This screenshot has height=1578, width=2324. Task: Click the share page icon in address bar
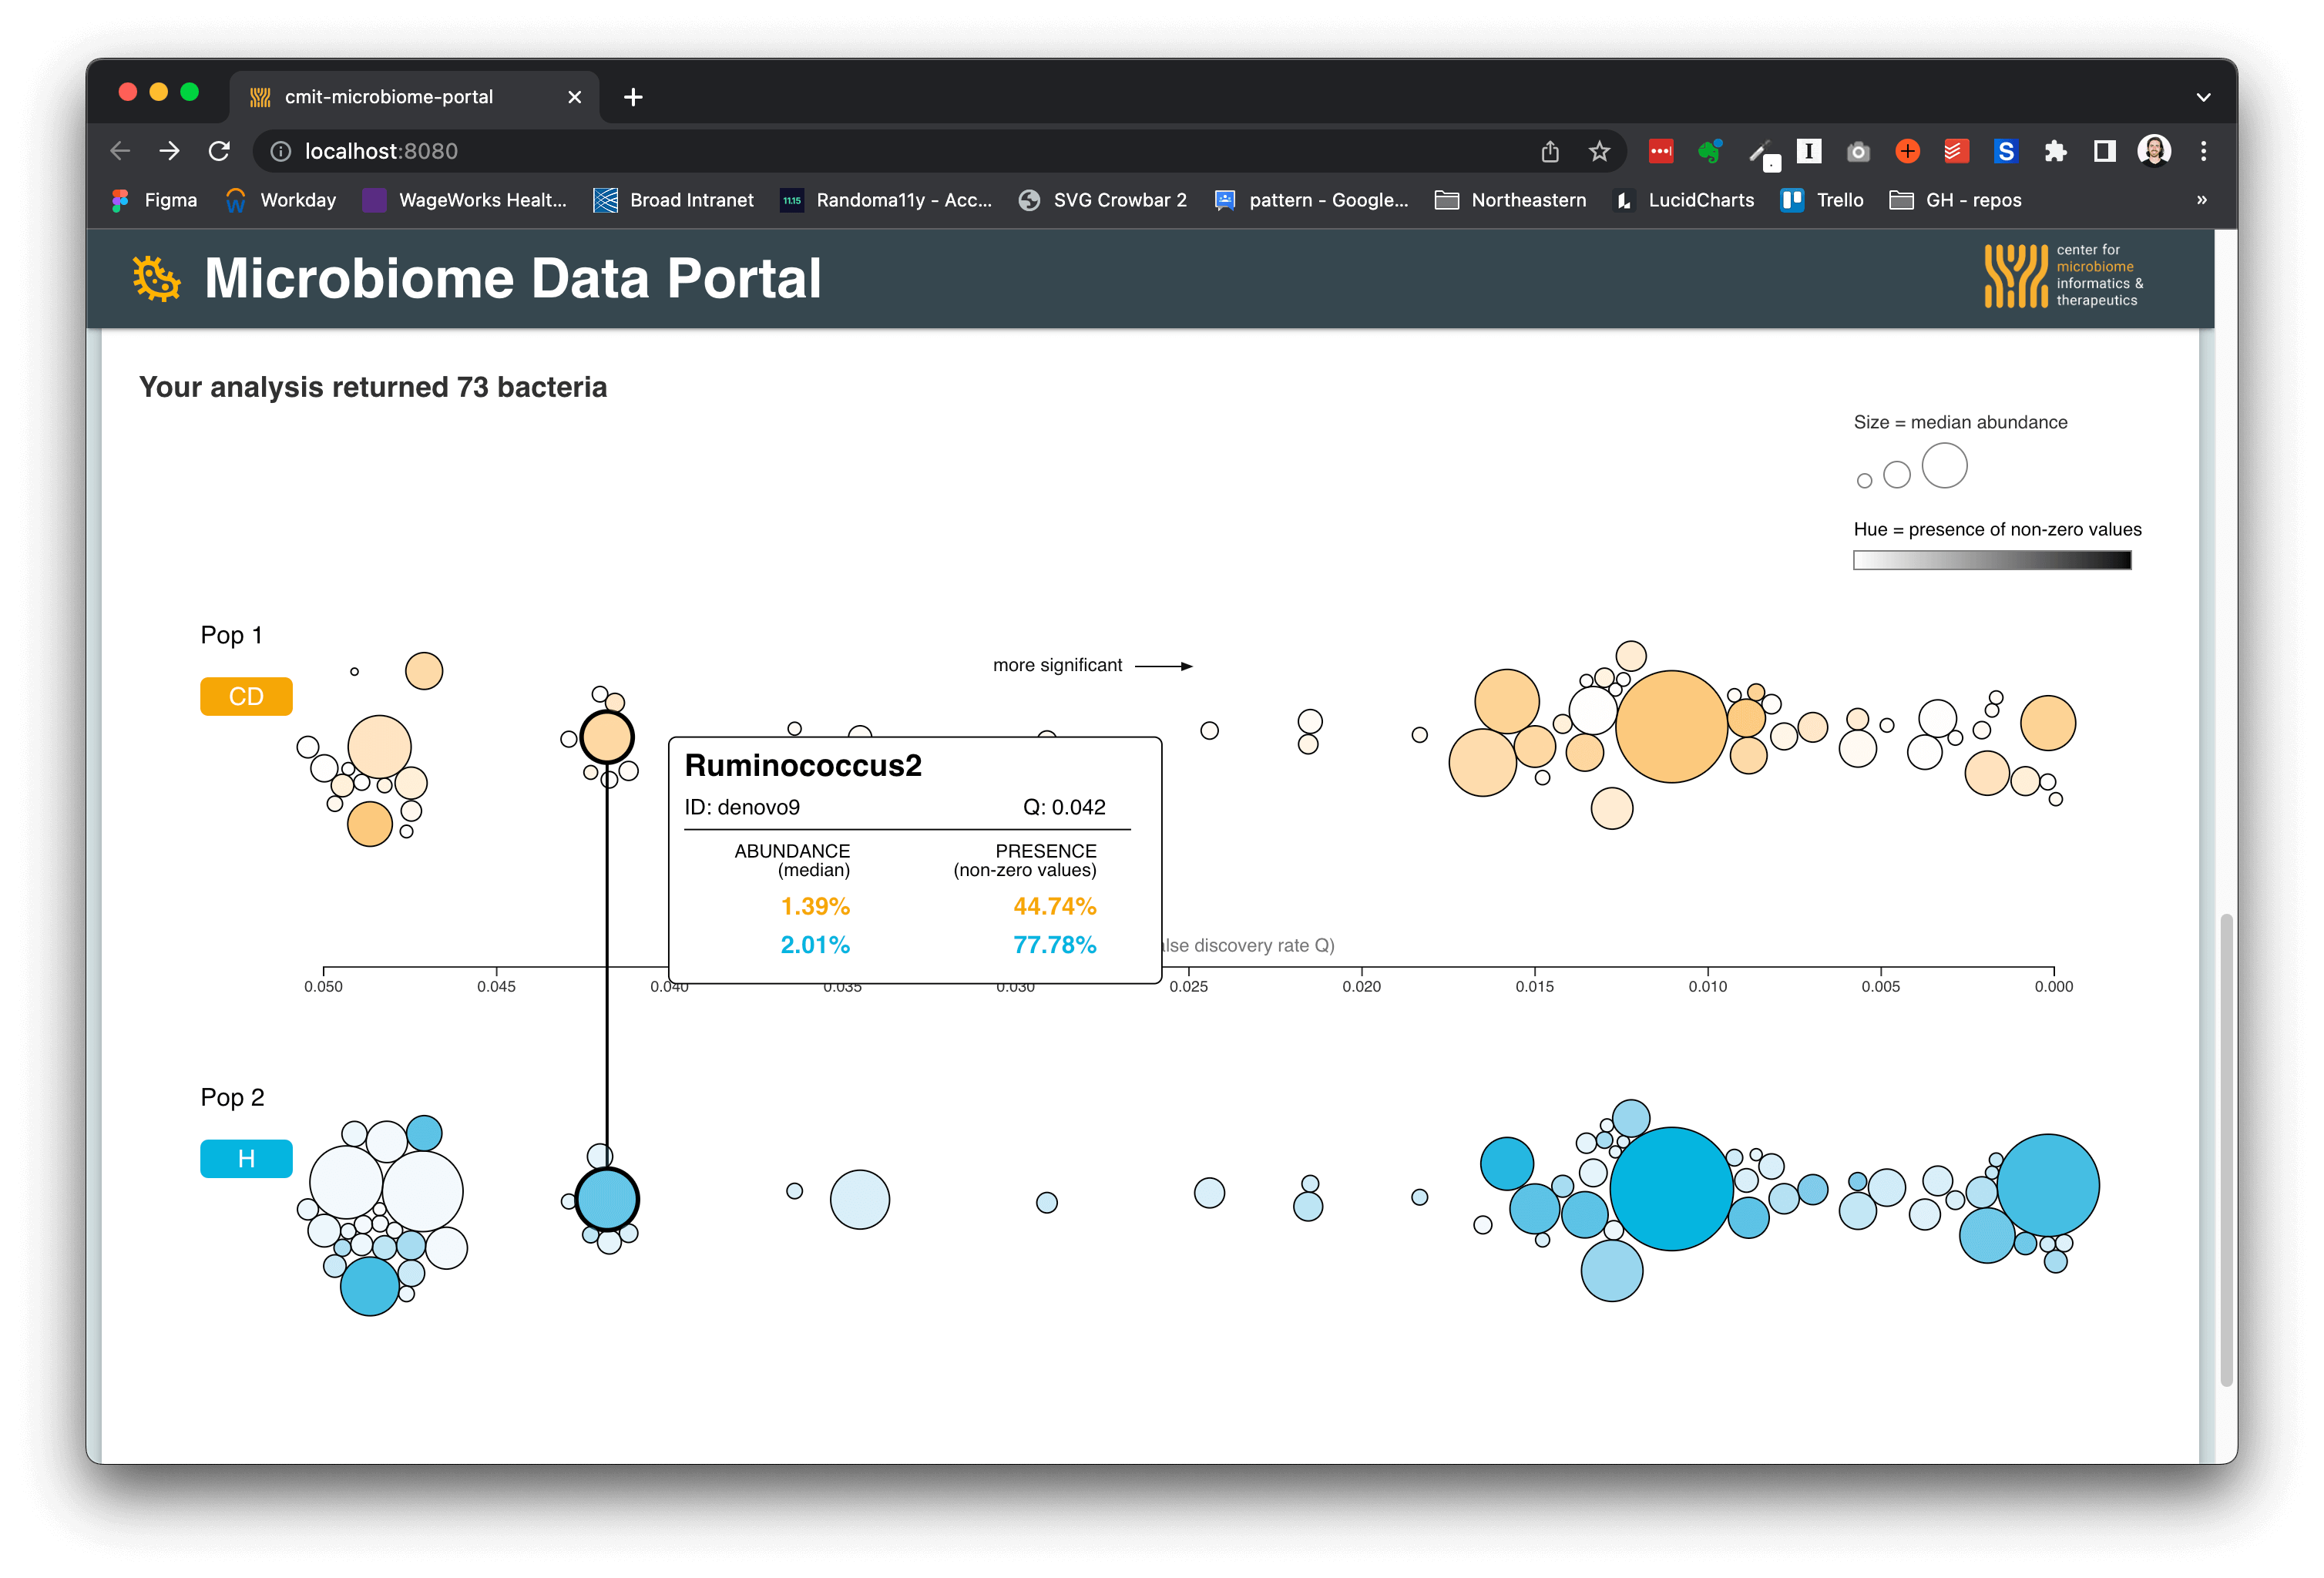(x=1550, y=151)
